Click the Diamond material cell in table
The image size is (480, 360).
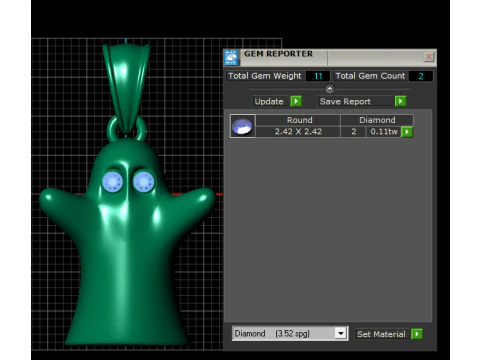pos(377,120)
